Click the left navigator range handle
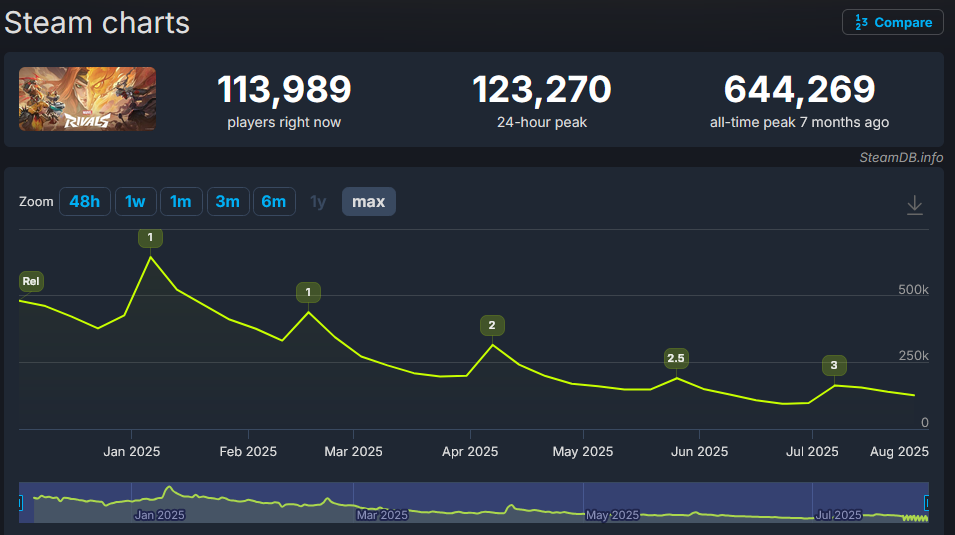This screenshot has height=535, width=955. (21, 503)
